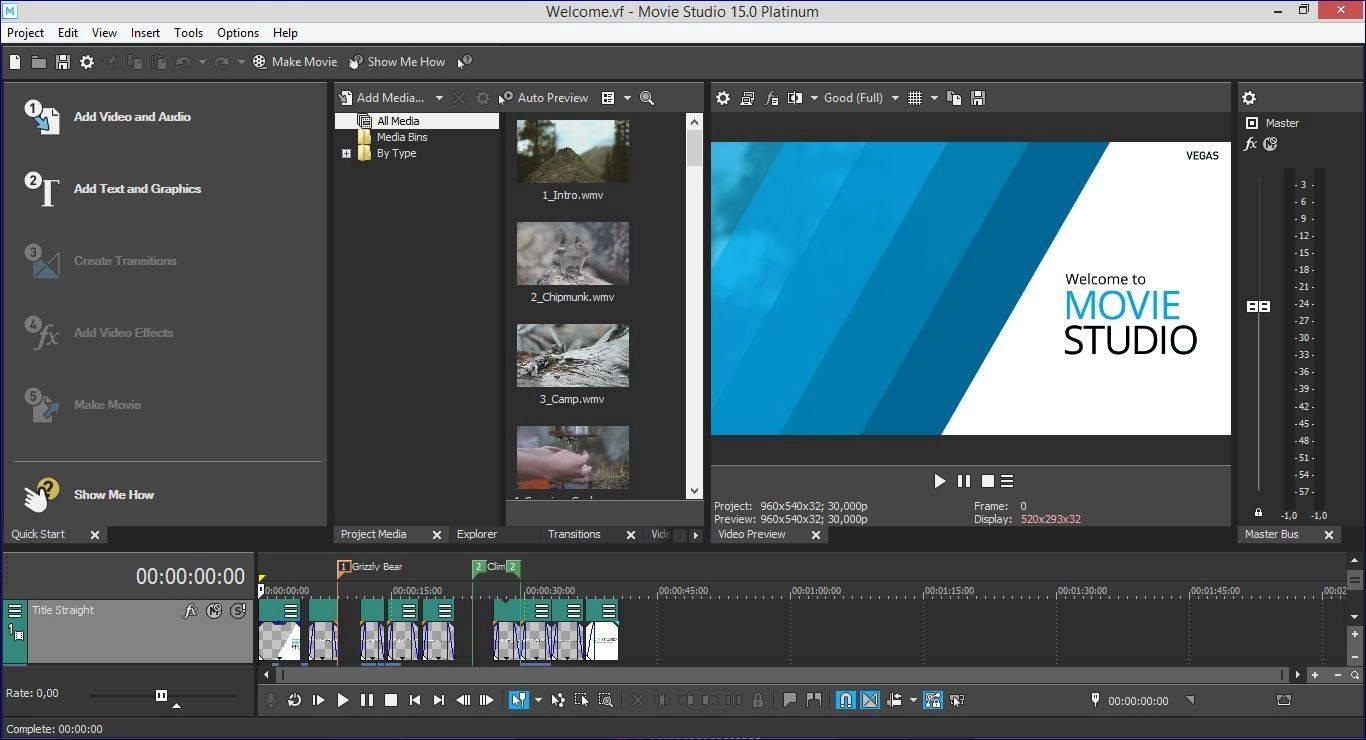Open the media Views dropdown arrow
Screen dimensions: 1366x740
(628, 98)
